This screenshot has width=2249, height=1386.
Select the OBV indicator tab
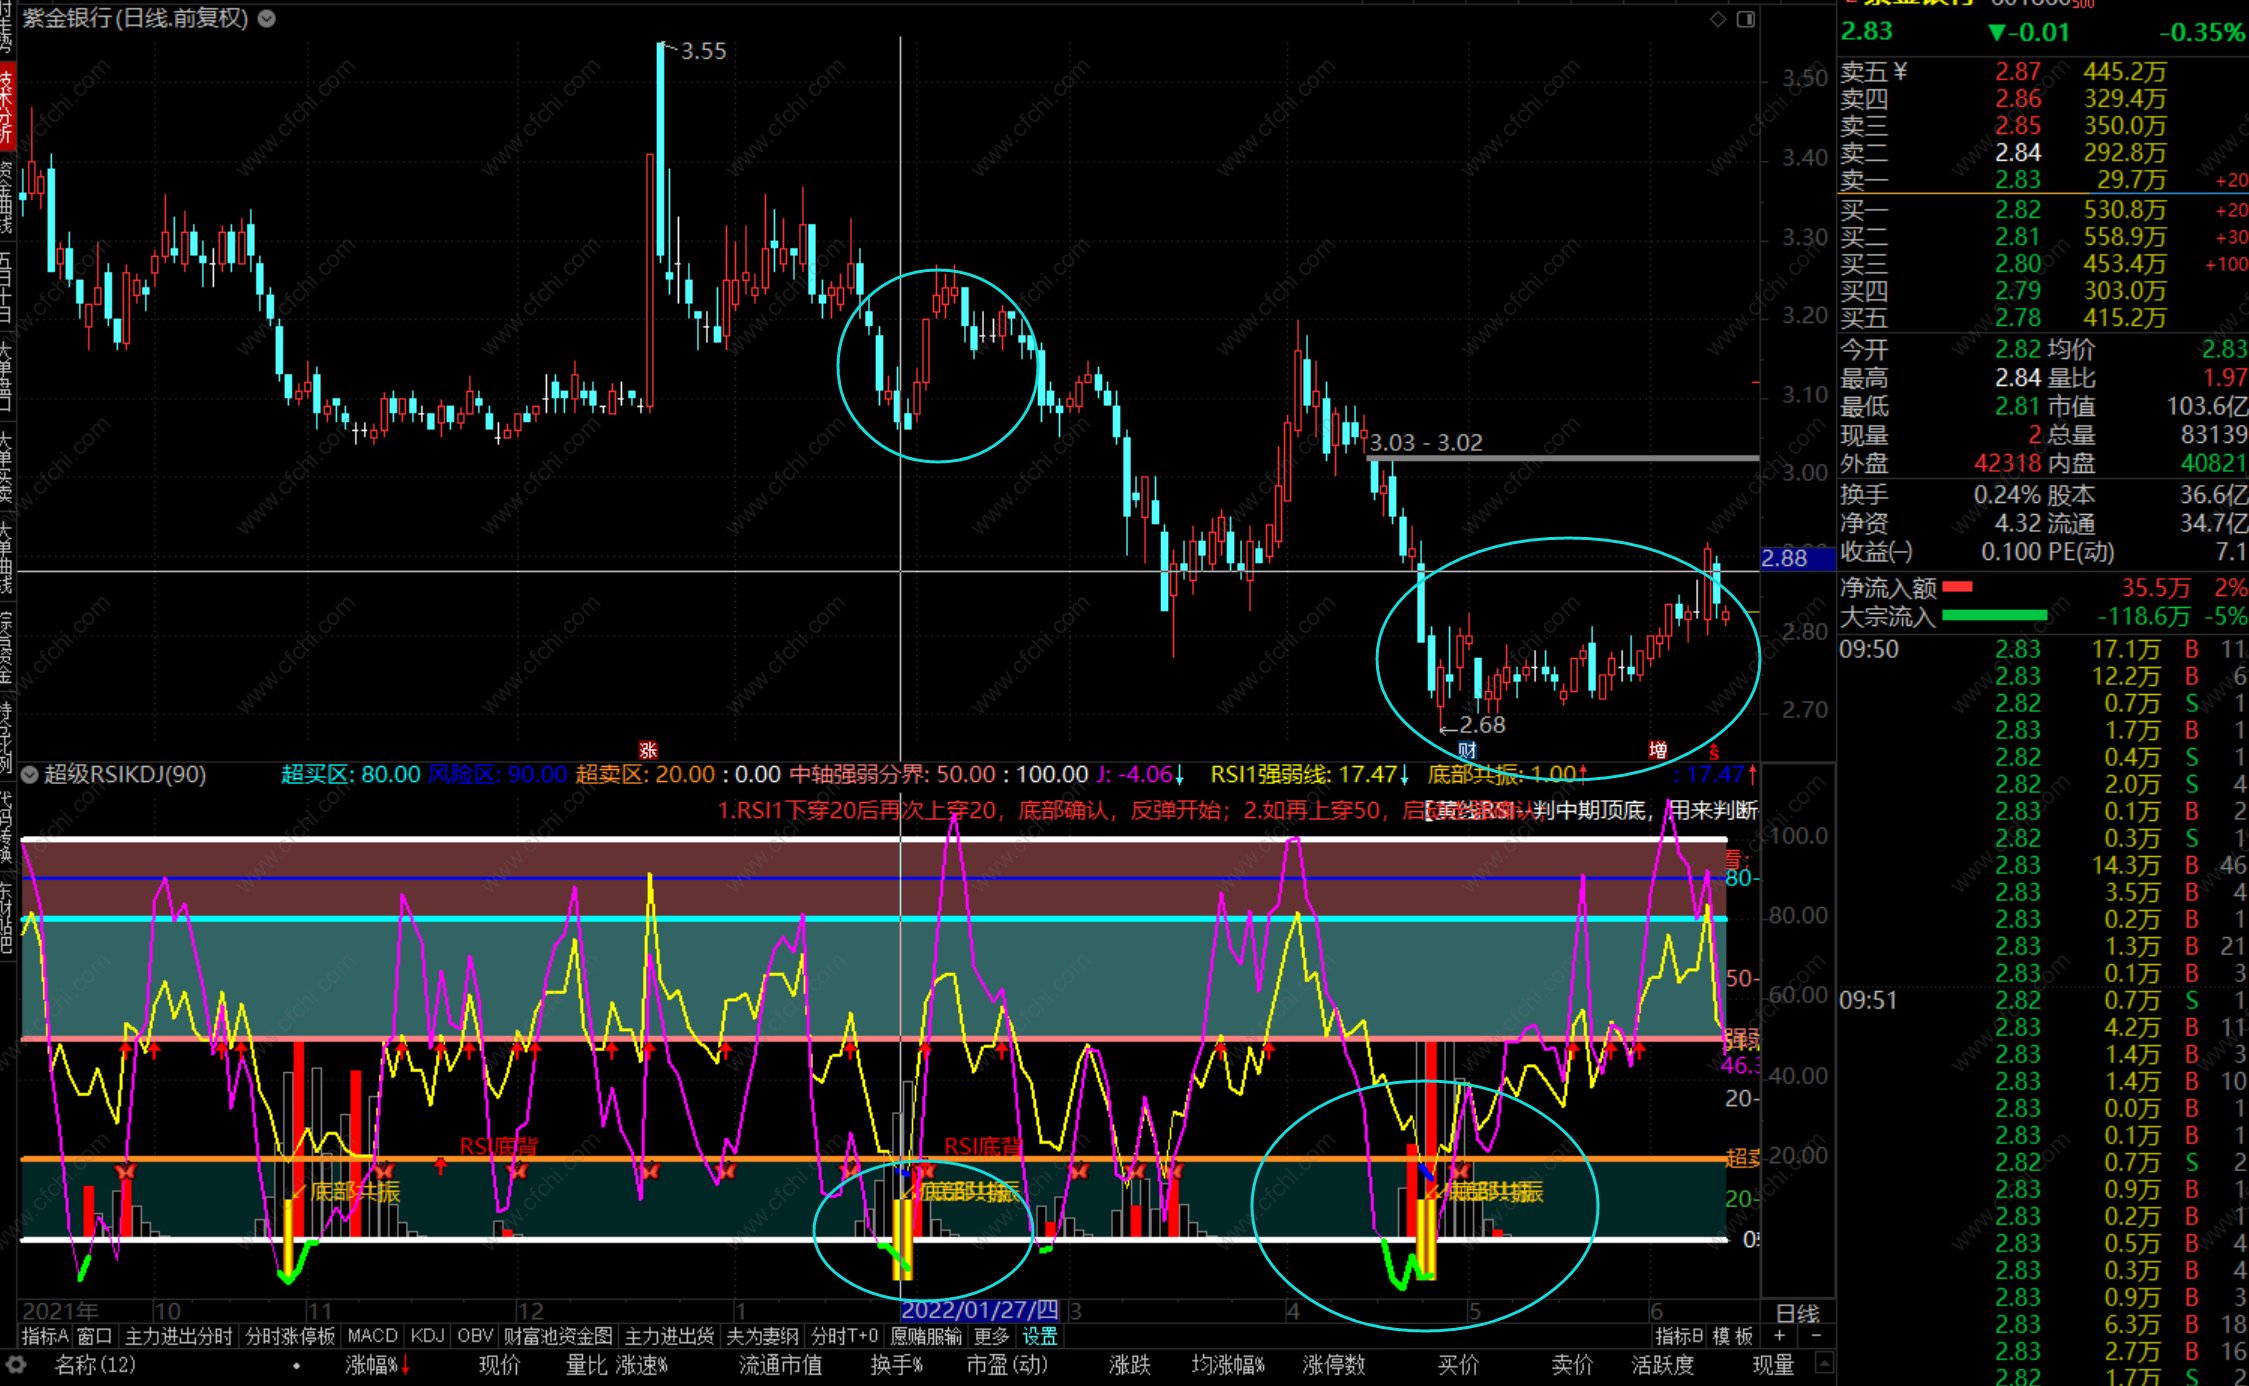(x=475, y=1336)
